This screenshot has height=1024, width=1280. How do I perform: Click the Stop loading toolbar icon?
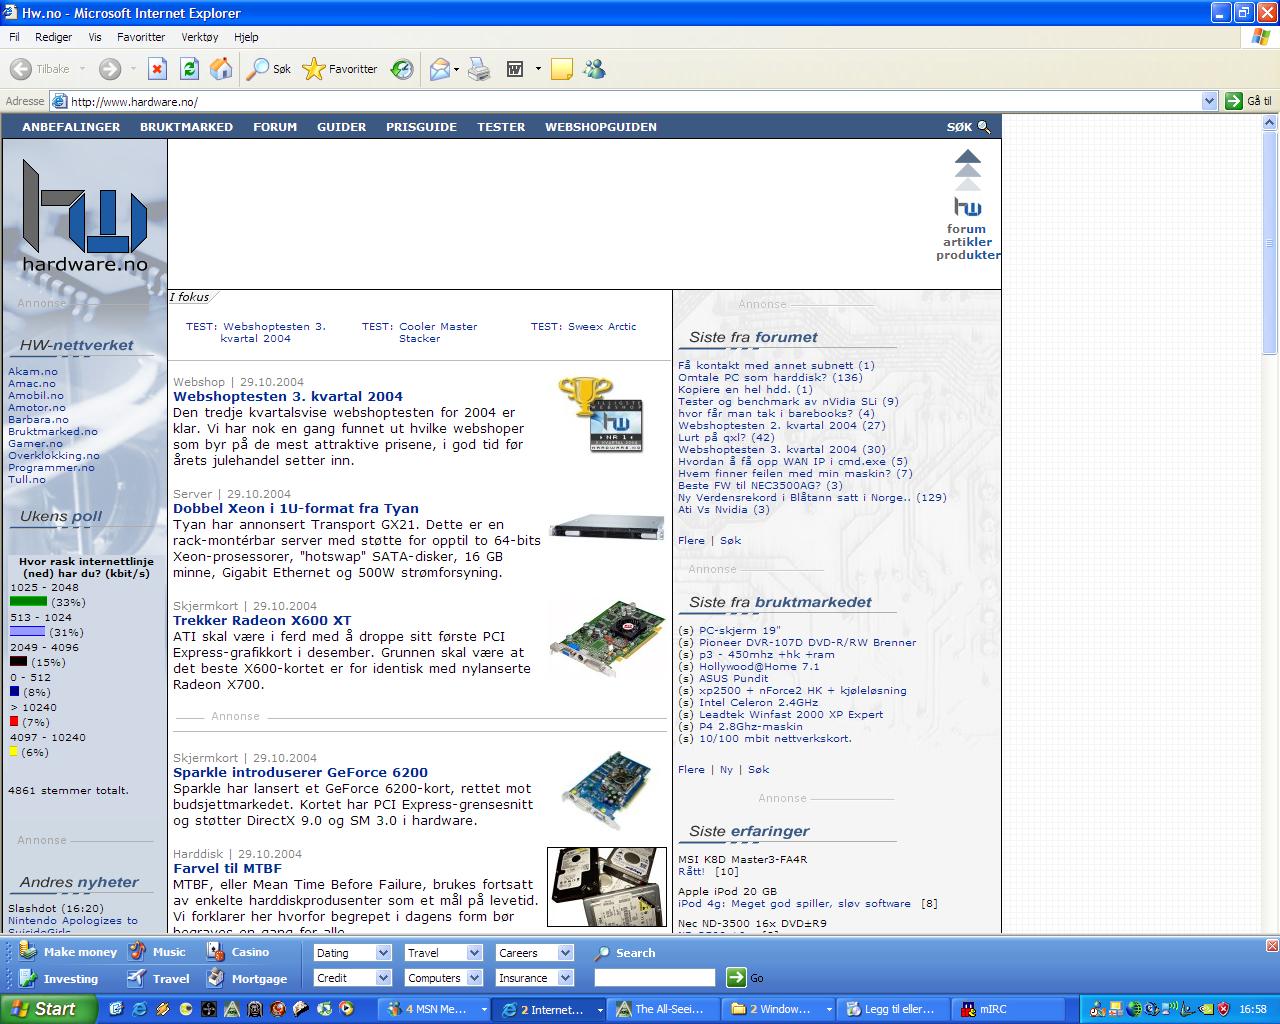[157, 69]
